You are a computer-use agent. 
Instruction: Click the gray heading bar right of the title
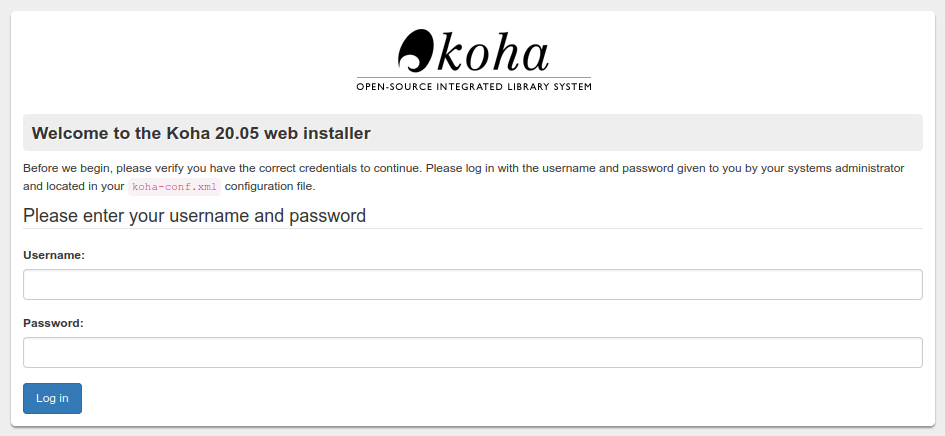[645, 133]
